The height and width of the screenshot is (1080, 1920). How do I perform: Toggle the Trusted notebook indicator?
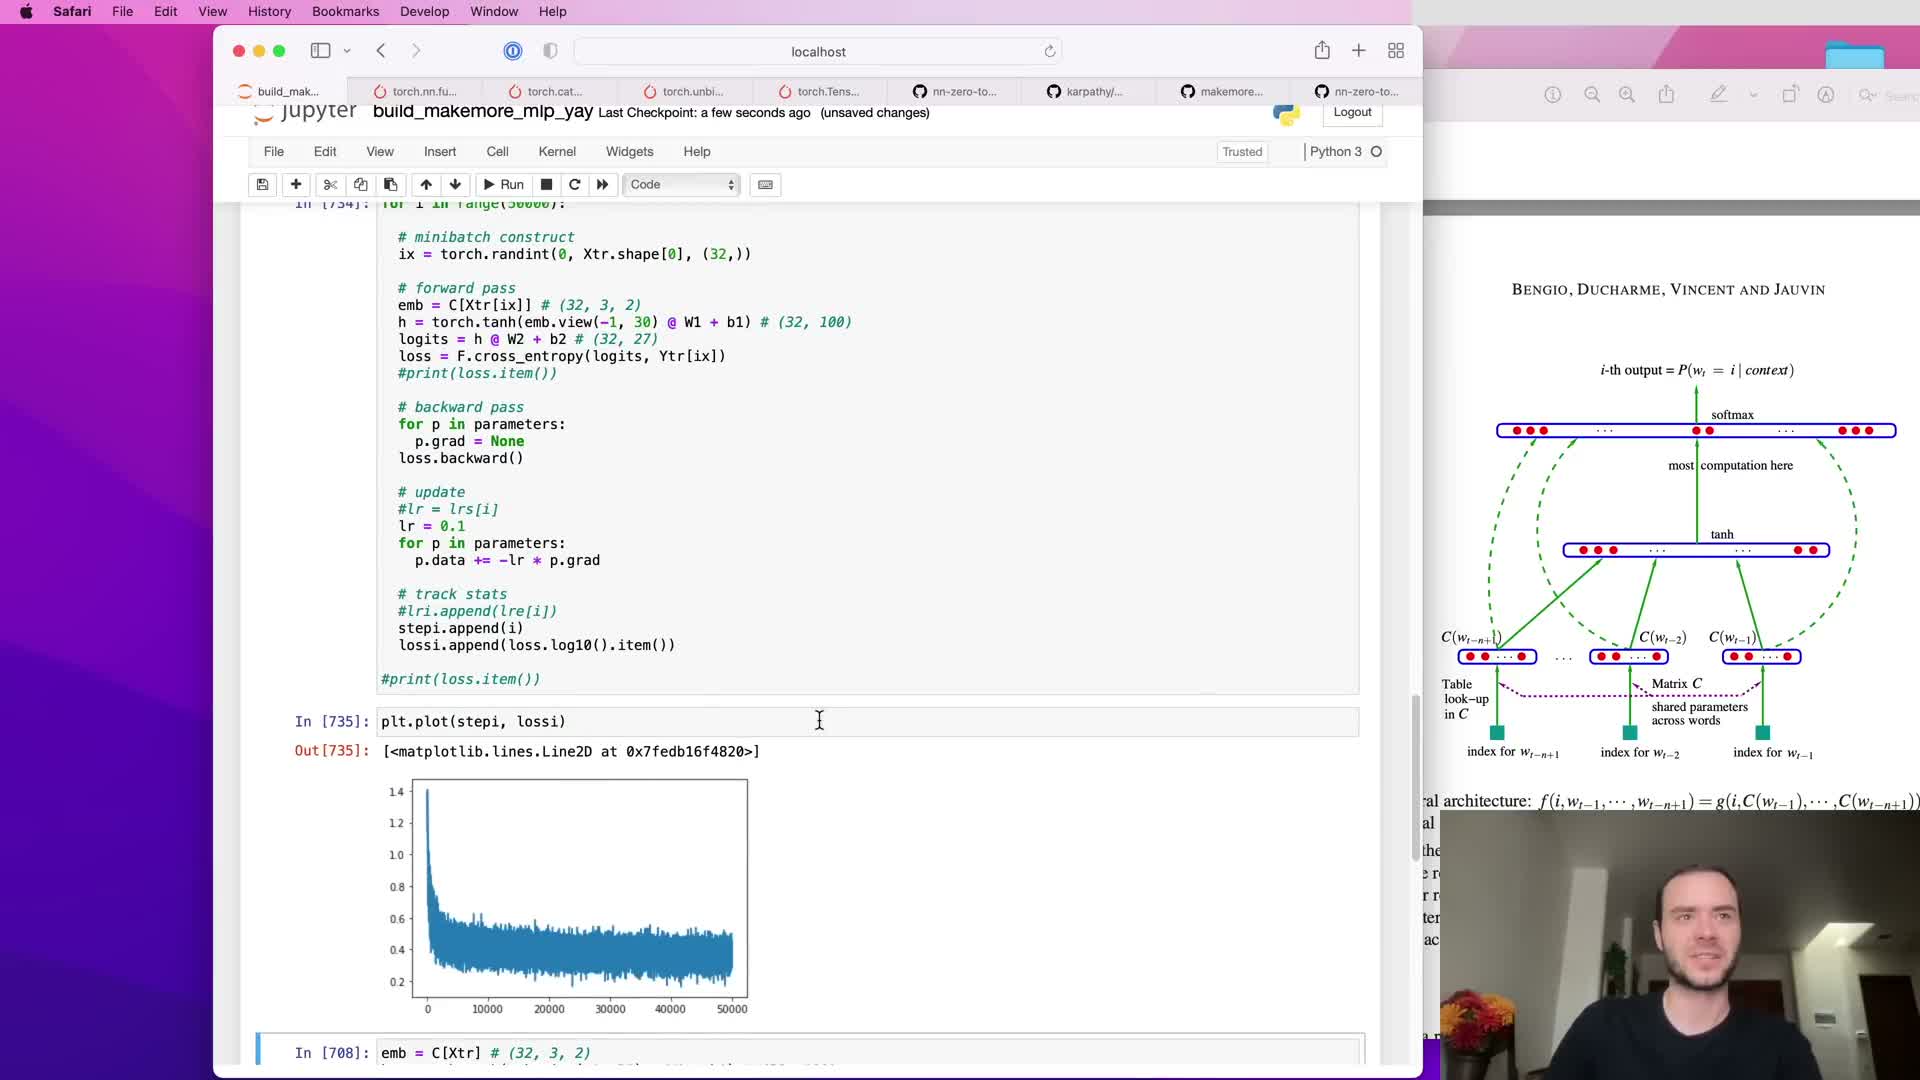(x=1242, y=152)
